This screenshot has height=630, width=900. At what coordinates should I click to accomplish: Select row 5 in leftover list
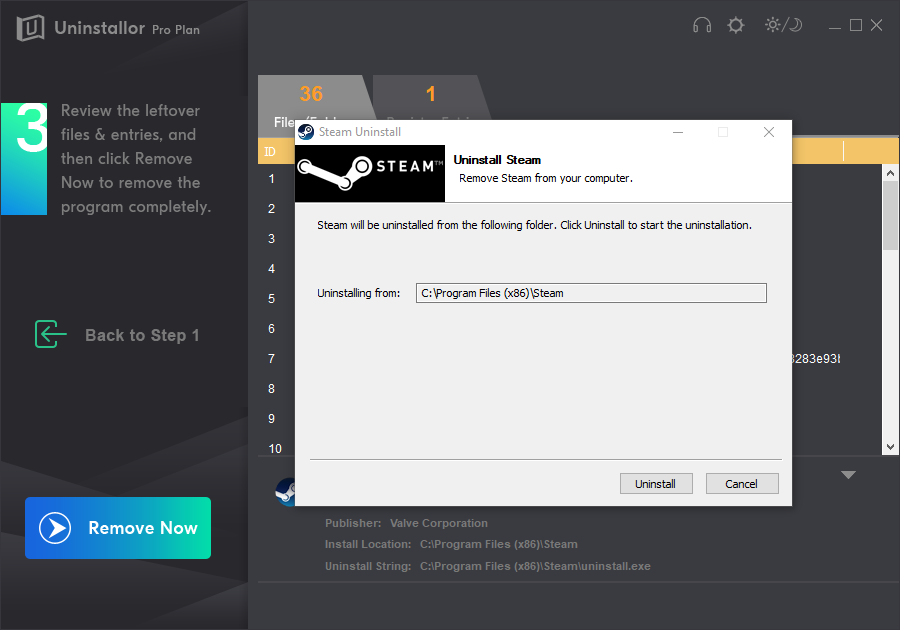coord(271,298)
